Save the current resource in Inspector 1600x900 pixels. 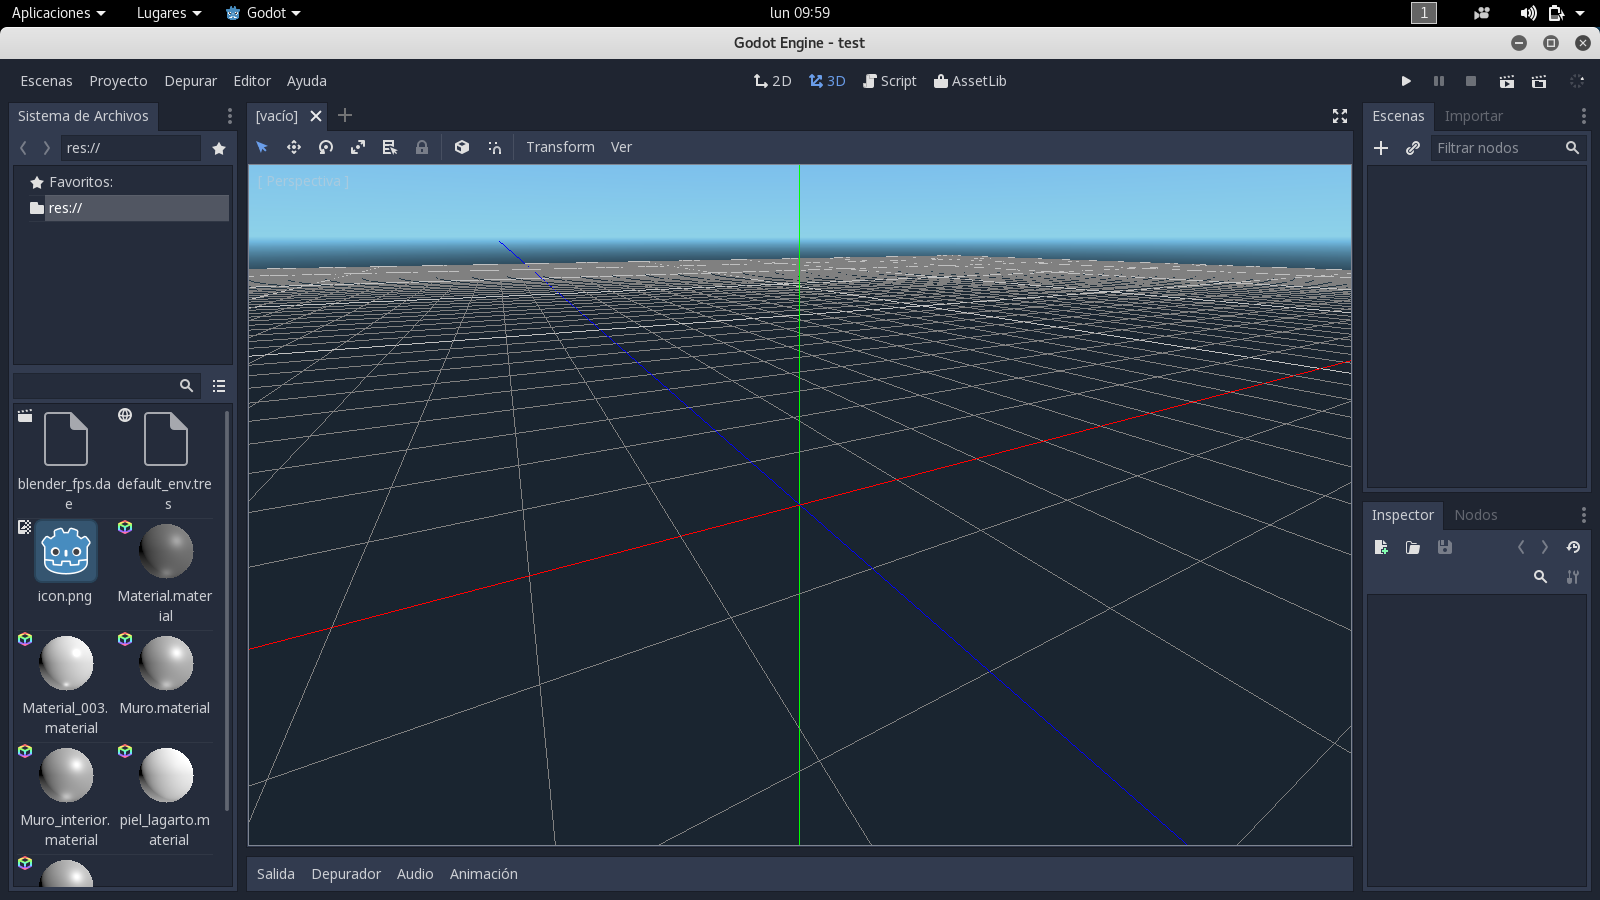click(1445, 547)
